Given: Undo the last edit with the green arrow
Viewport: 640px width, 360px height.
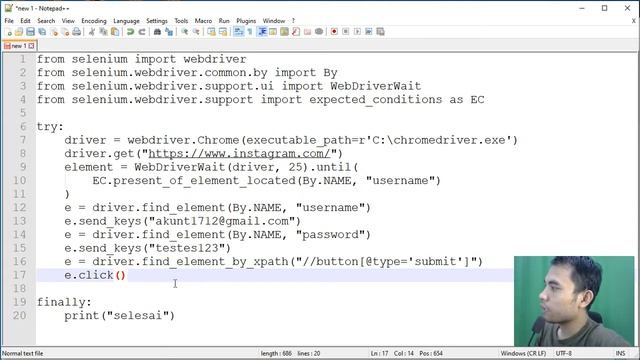Looking at the screenshot, I should [130, 32].
